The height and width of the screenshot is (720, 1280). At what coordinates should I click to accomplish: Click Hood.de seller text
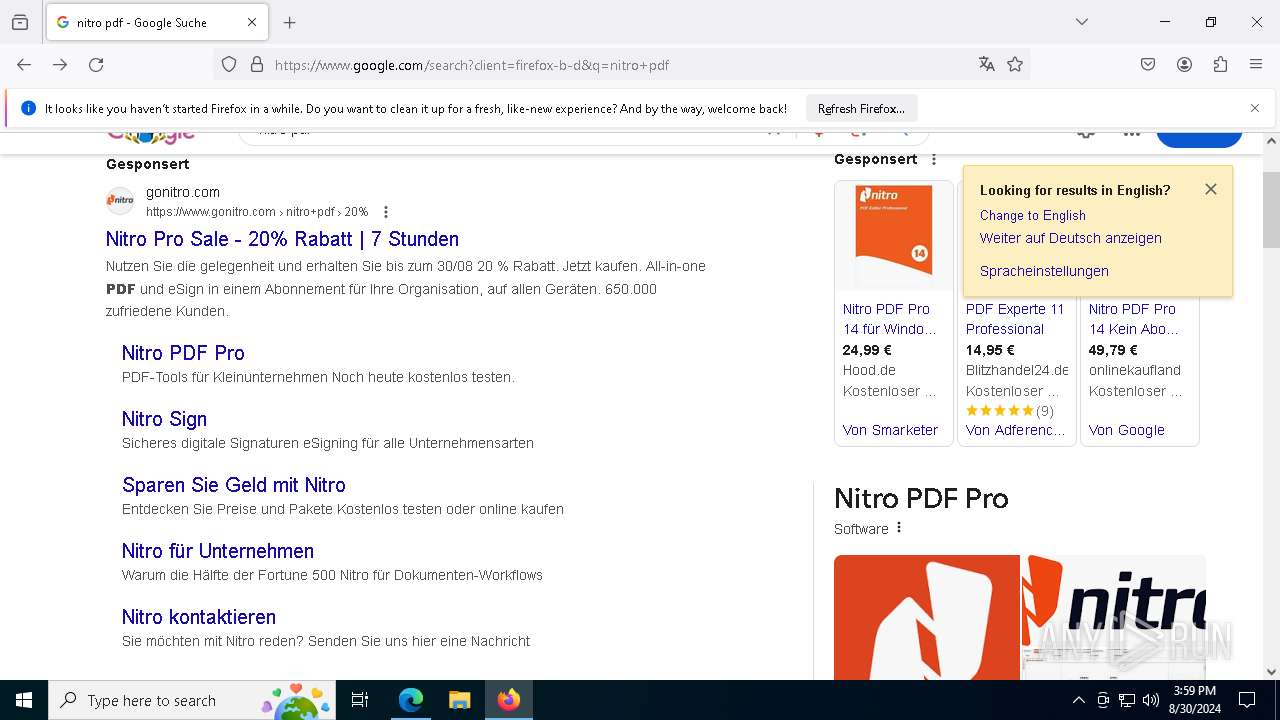click(869, 370)
